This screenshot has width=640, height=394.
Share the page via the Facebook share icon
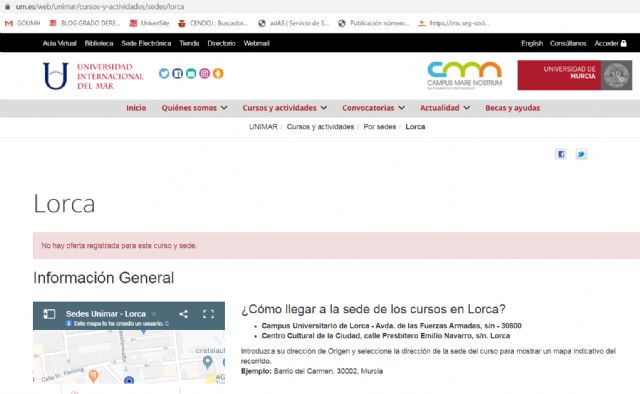(561, 154)
